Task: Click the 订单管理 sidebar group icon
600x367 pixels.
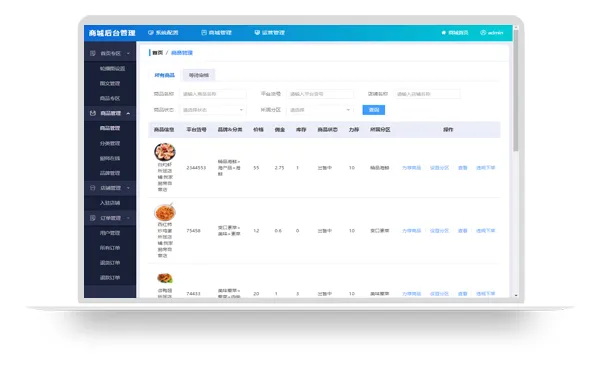Action: pyautogui.click(x=93, y=218)
